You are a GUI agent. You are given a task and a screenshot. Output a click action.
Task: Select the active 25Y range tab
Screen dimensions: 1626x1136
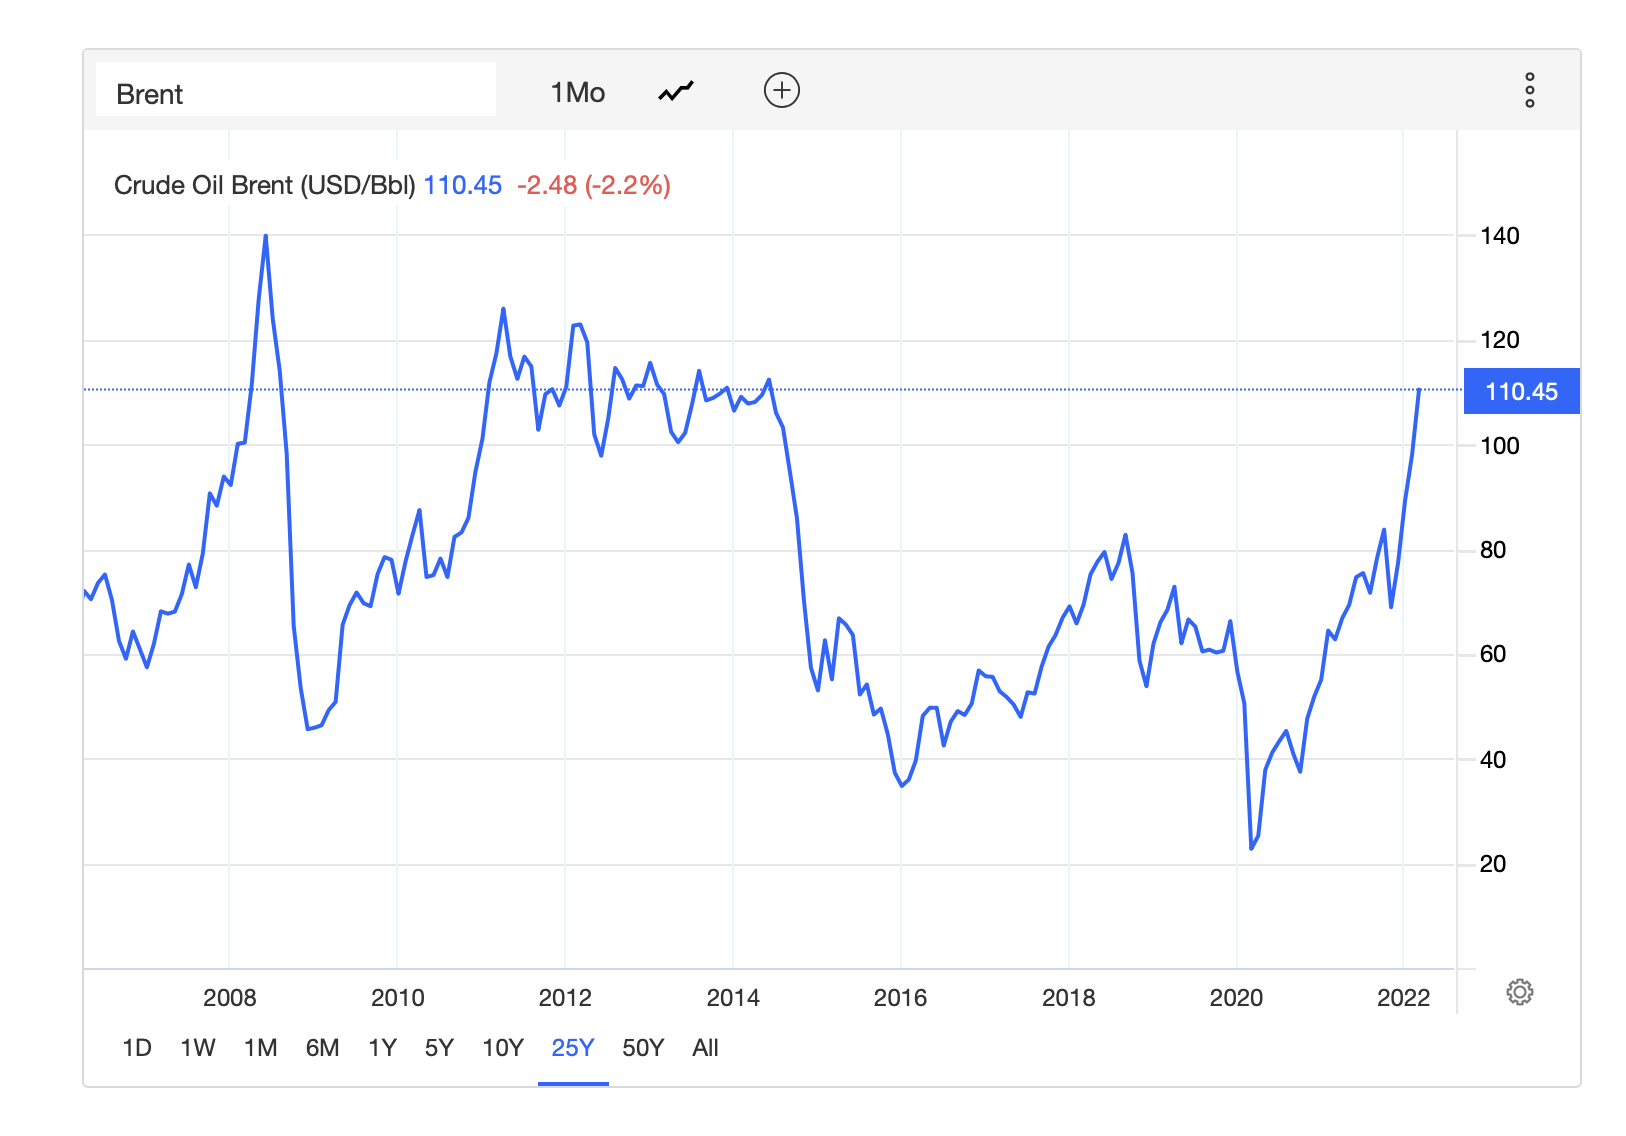(x=573, y=1048)
